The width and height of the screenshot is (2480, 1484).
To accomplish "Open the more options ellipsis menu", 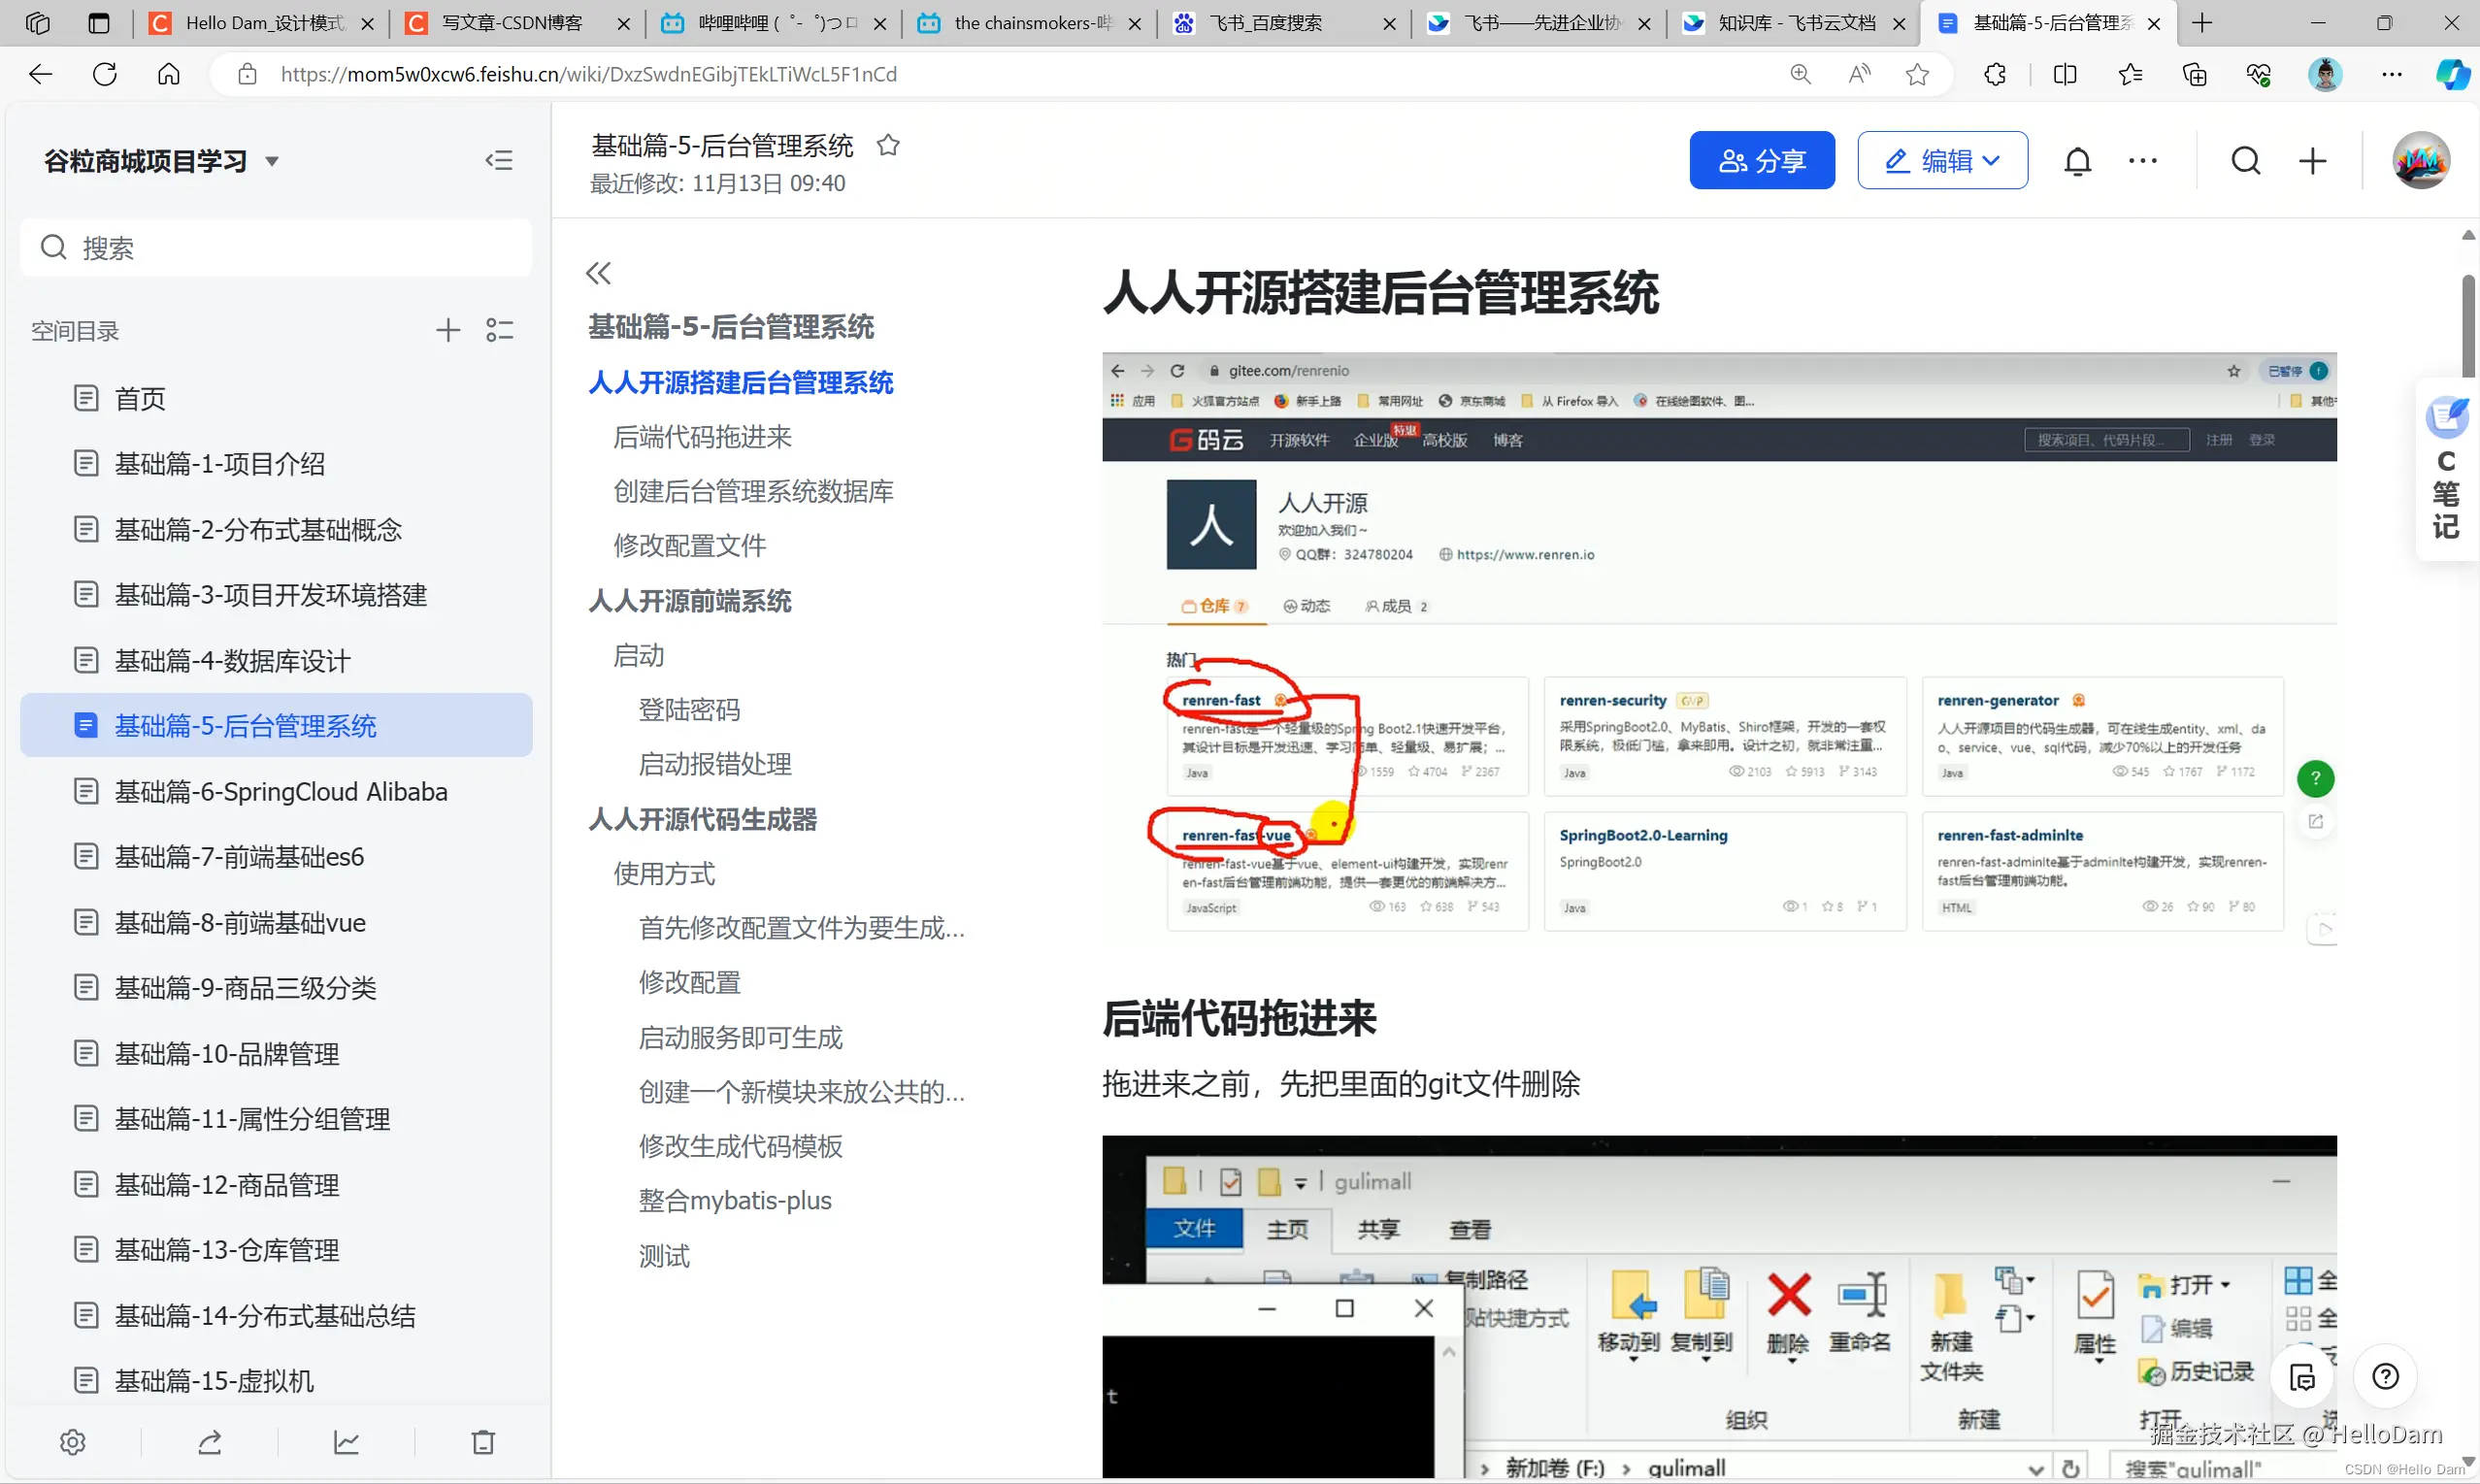I will coord(2142,160).
